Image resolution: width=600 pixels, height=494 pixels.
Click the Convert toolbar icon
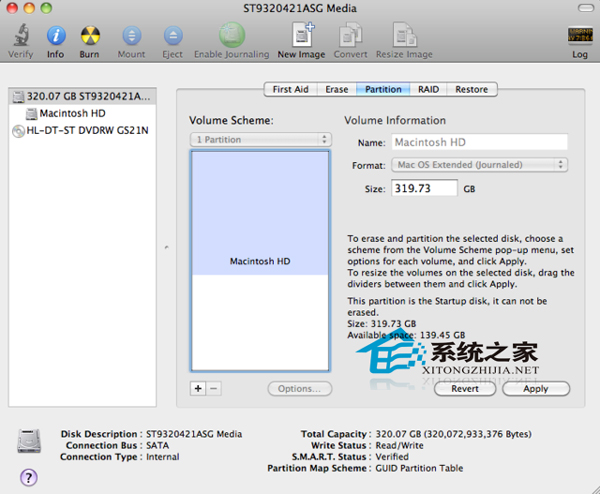point(349,38)
